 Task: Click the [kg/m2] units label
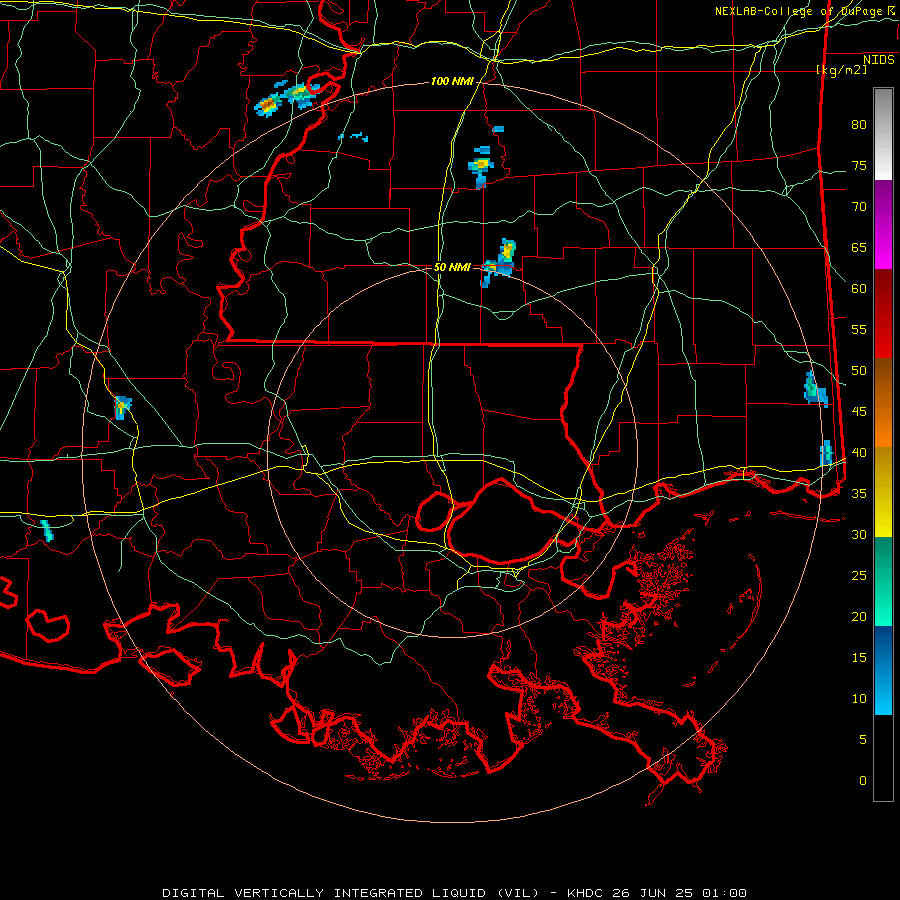click(841, 70)
